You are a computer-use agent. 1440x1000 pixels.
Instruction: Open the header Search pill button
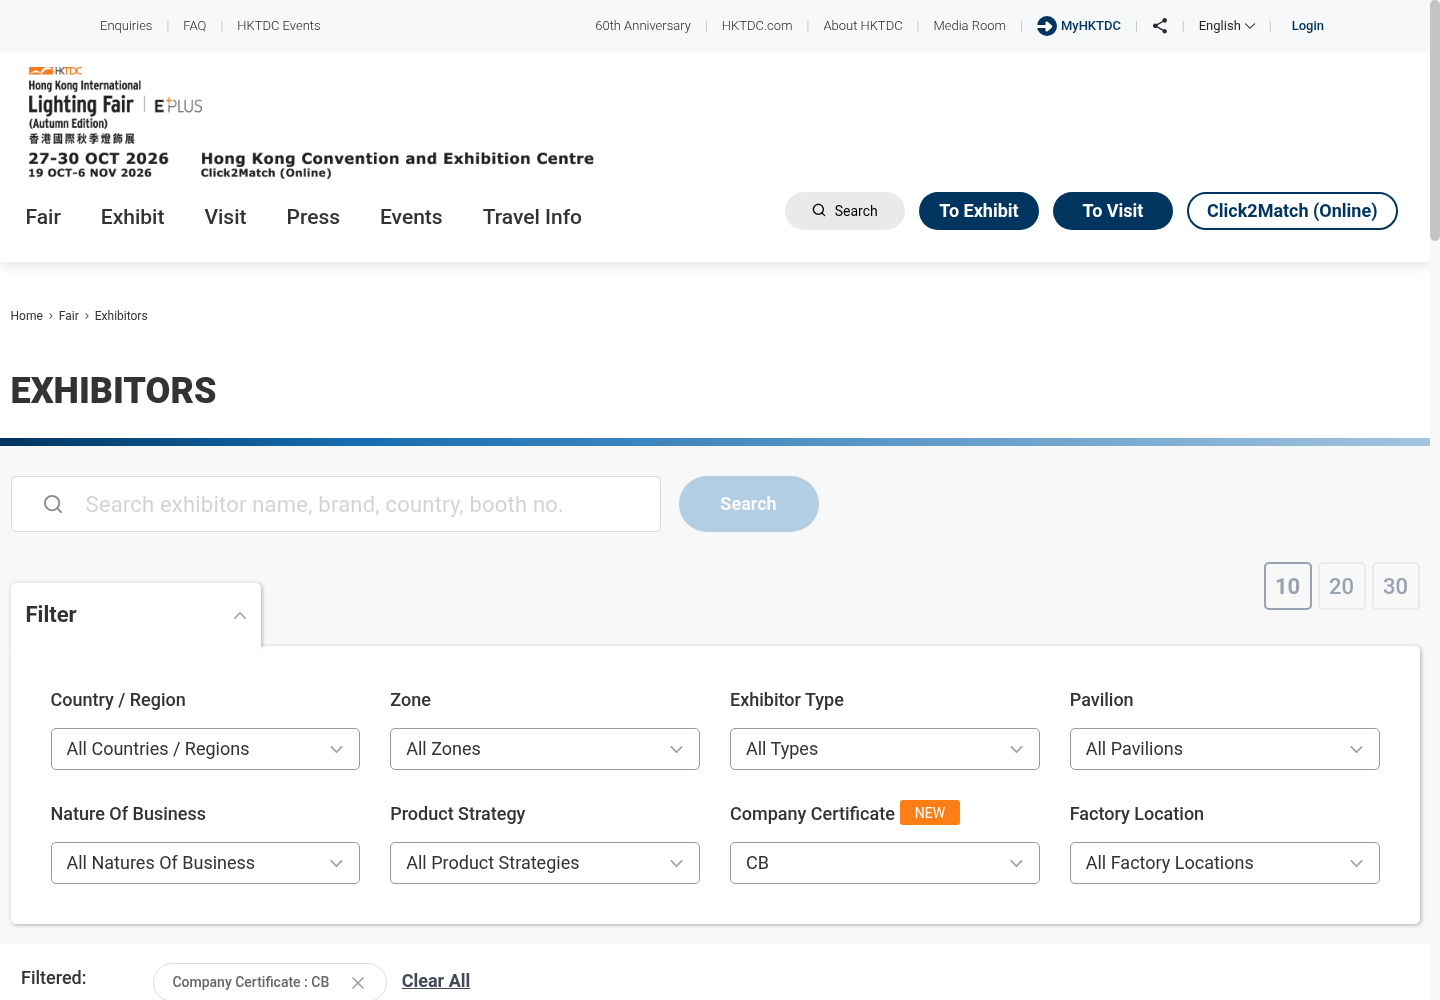click(845, 211)
